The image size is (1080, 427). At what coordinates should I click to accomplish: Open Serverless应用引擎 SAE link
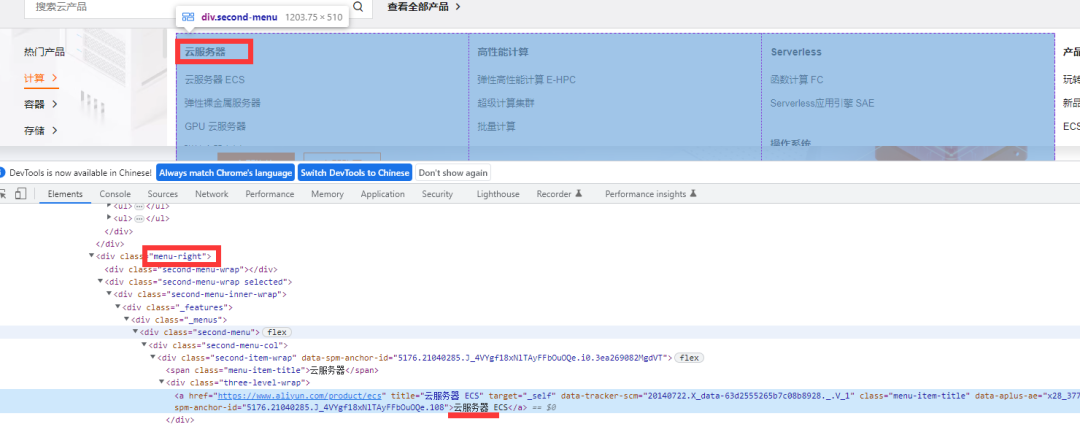click(822, 103)
